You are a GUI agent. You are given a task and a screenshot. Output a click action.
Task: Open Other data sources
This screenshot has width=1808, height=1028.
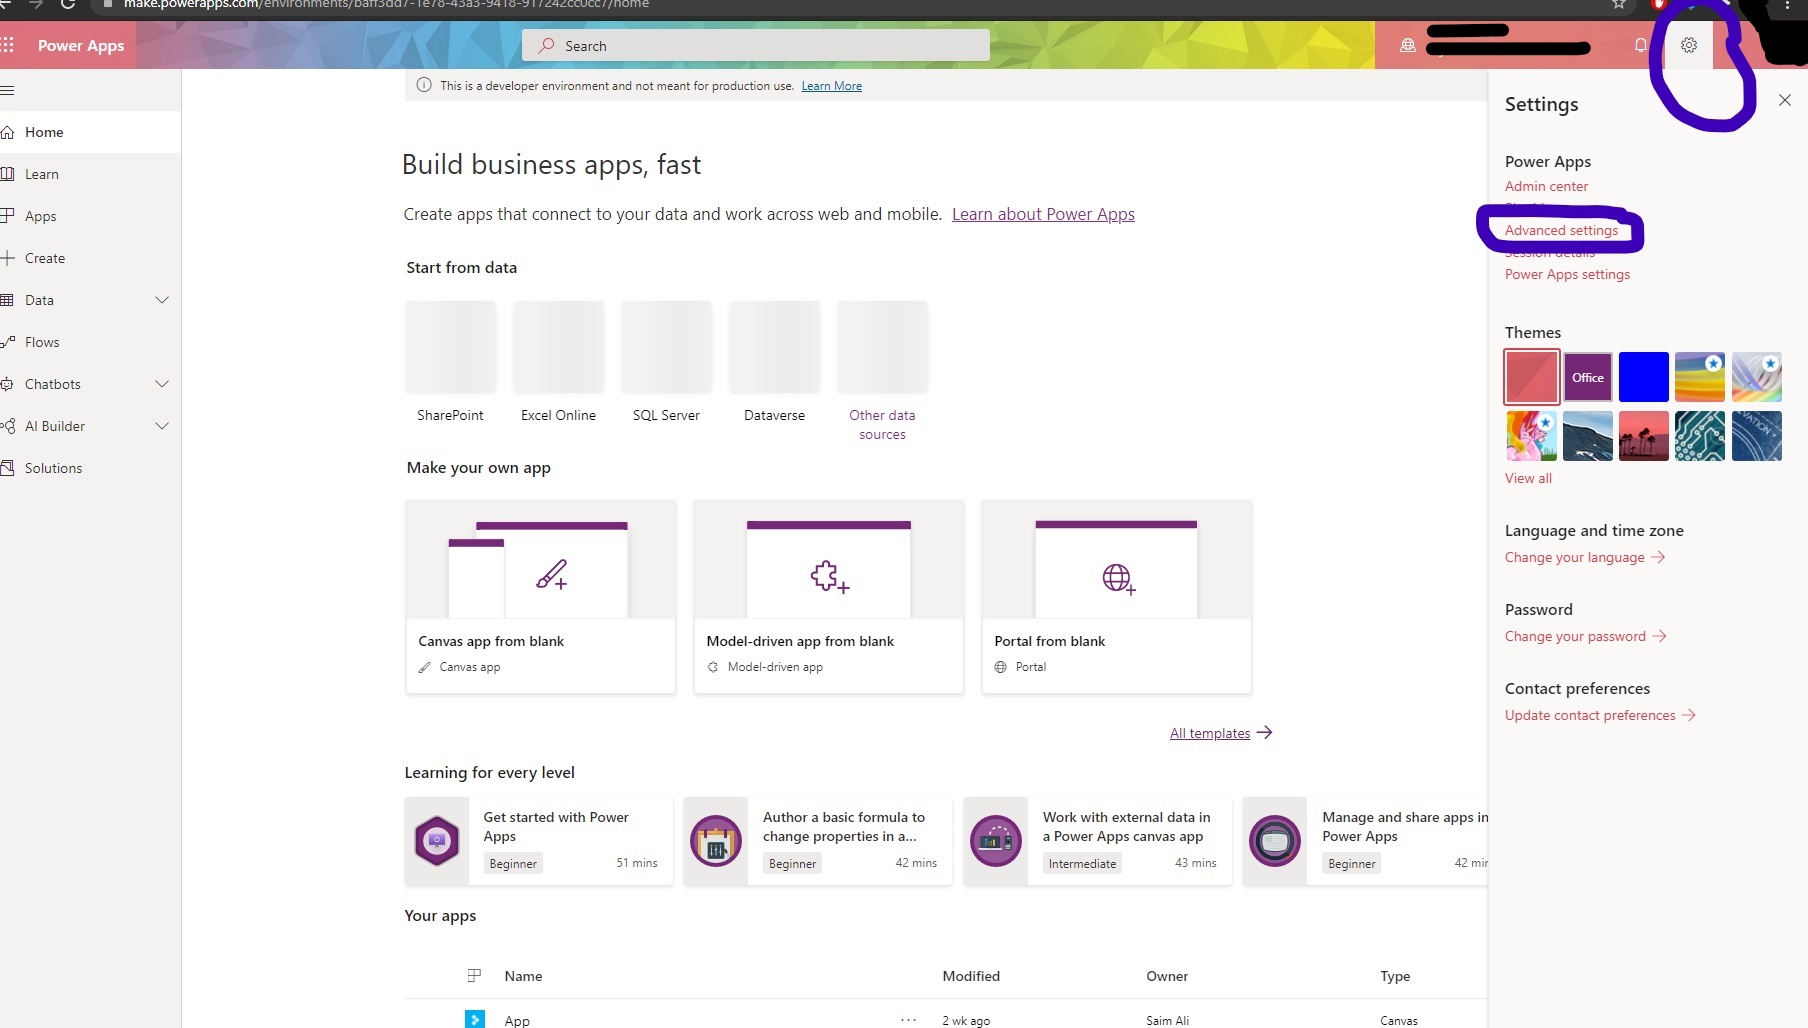pyautogui.click(x=882, y=347)
